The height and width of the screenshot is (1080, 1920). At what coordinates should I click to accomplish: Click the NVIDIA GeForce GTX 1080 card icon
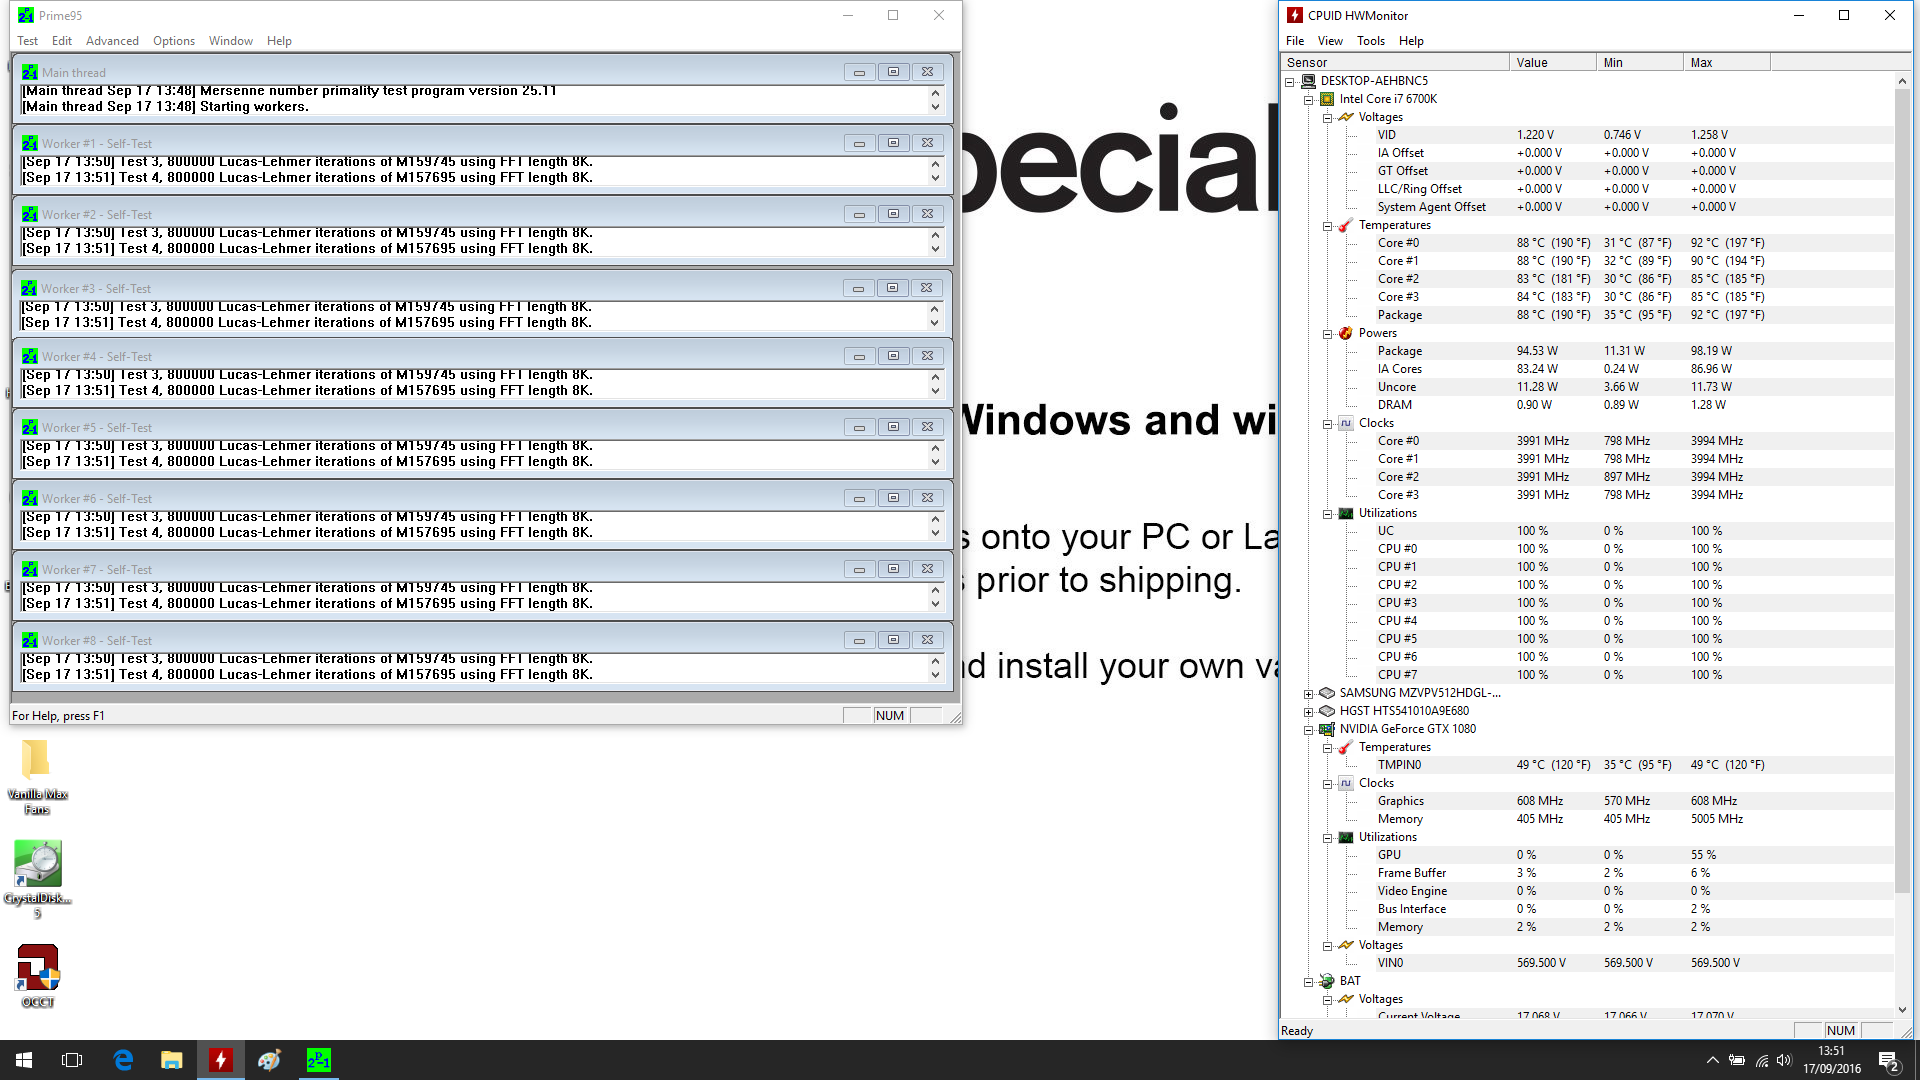click(1327, 729)
